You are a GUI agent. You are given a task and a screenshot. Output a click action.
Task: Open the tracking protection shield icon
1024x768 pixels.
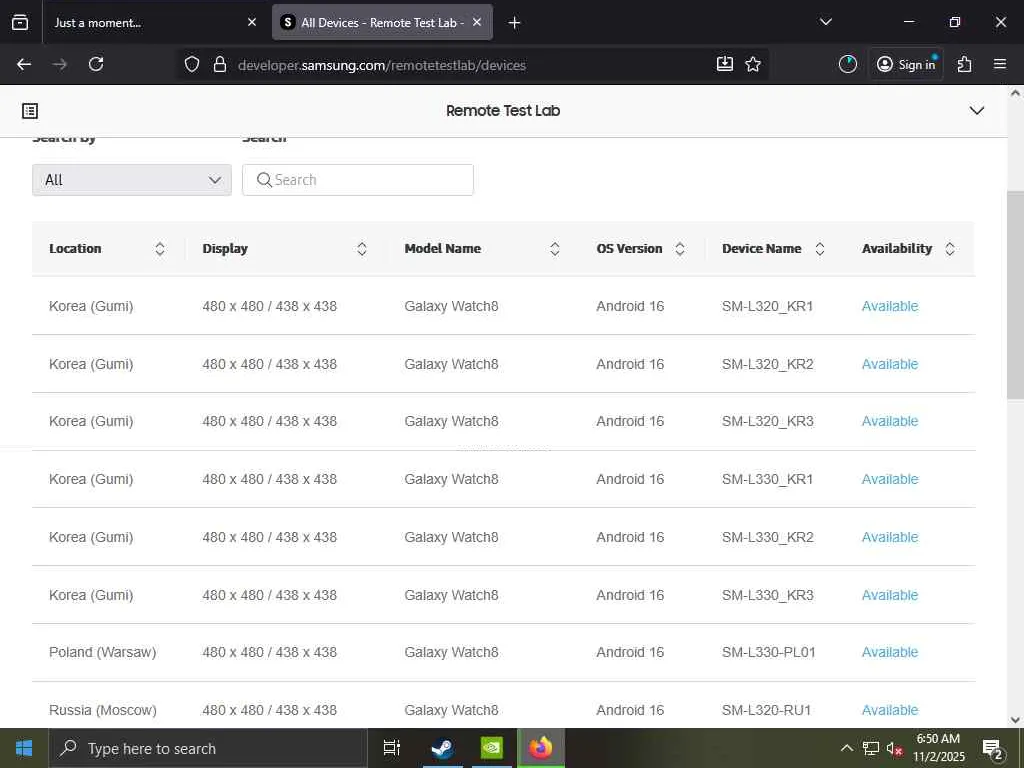point(191,64)
